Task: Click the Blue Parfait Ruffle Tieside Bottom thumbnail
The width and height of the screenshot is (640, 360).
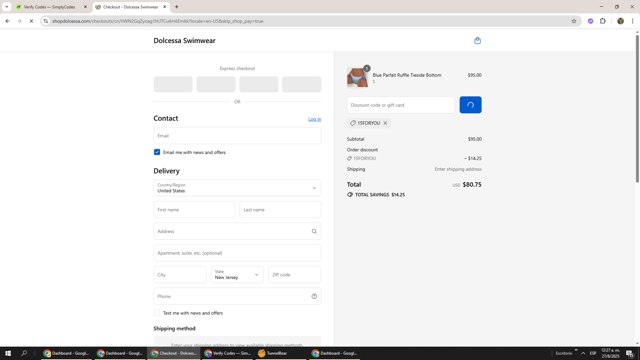Action: (x=357, y=77)
